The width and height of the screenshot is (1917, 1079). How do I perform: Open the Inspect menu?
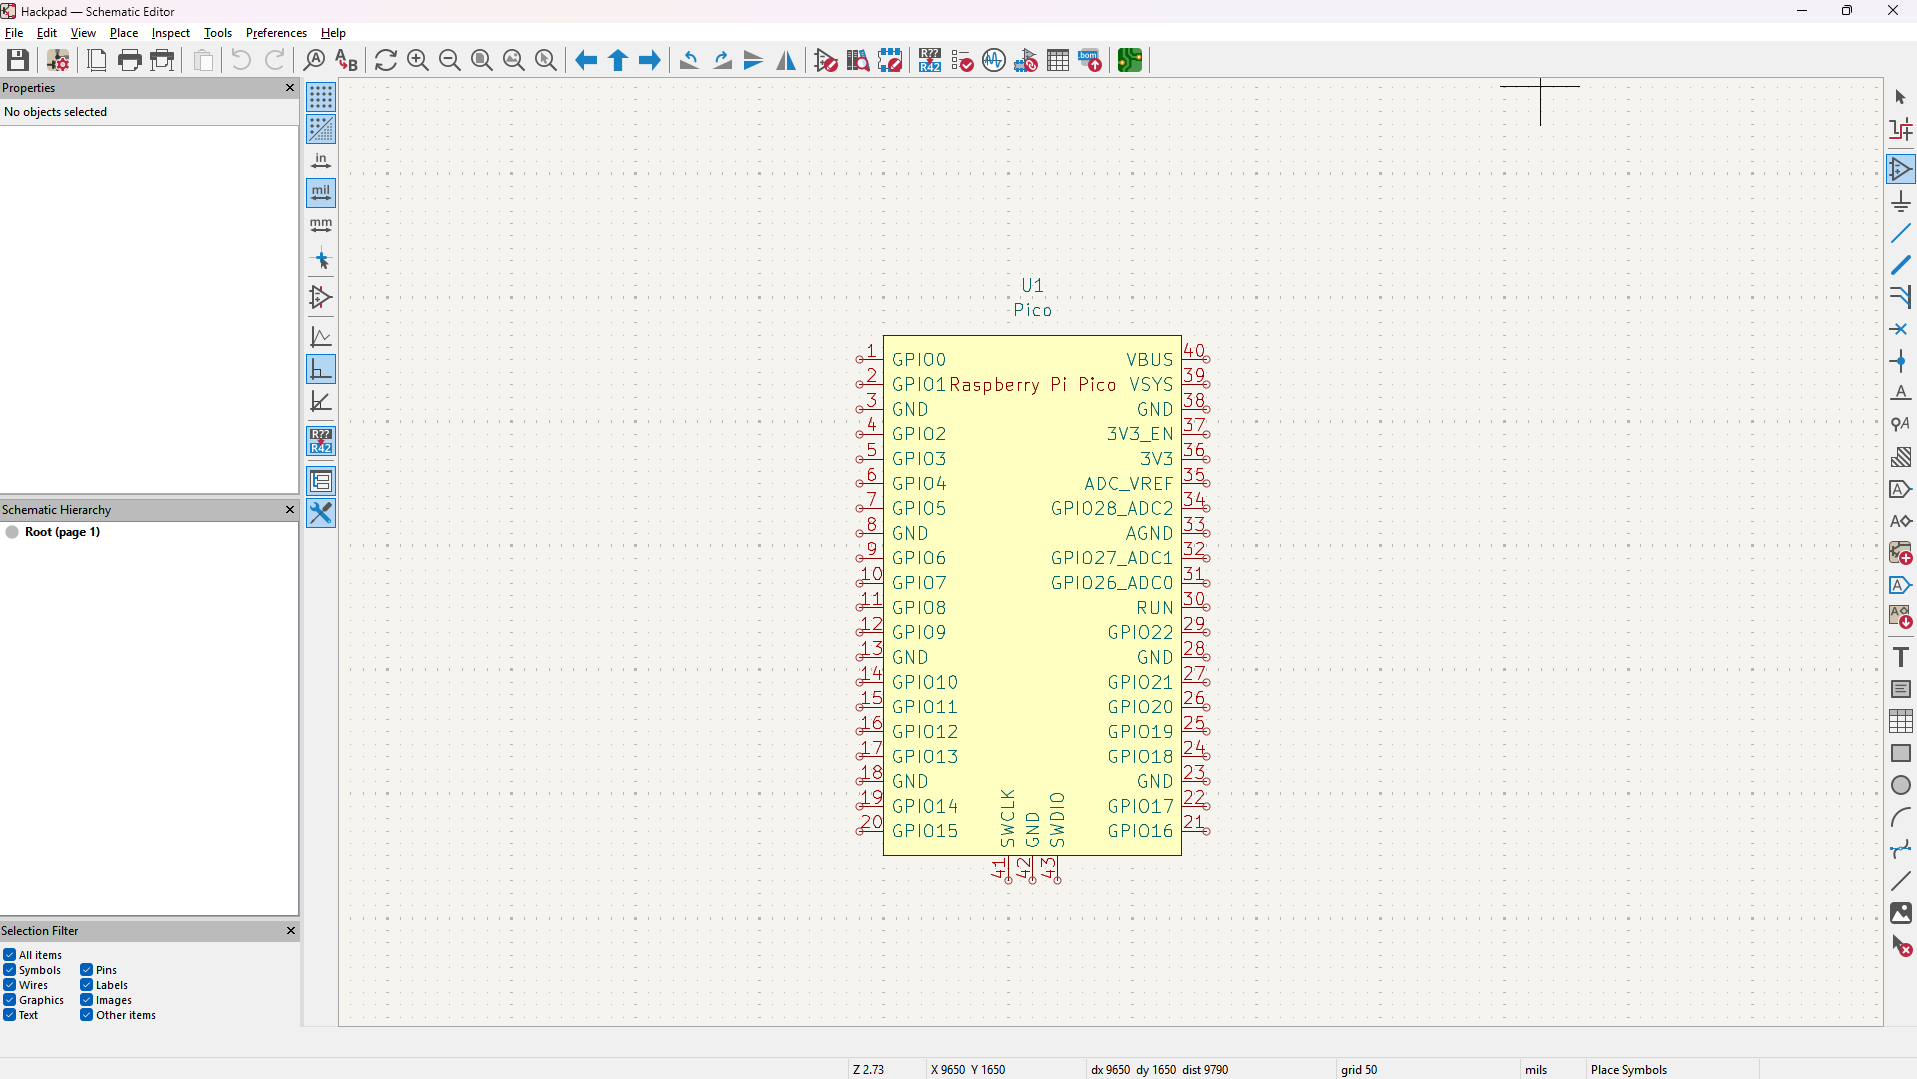170,32
